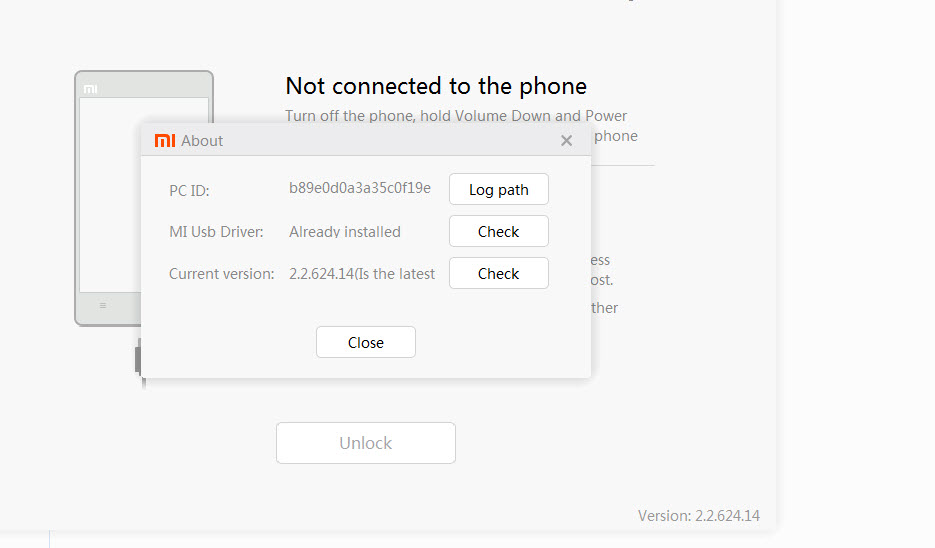The image size is (935, 548).
Task: Click the phone illustration screen
Action: coord(109,200)
